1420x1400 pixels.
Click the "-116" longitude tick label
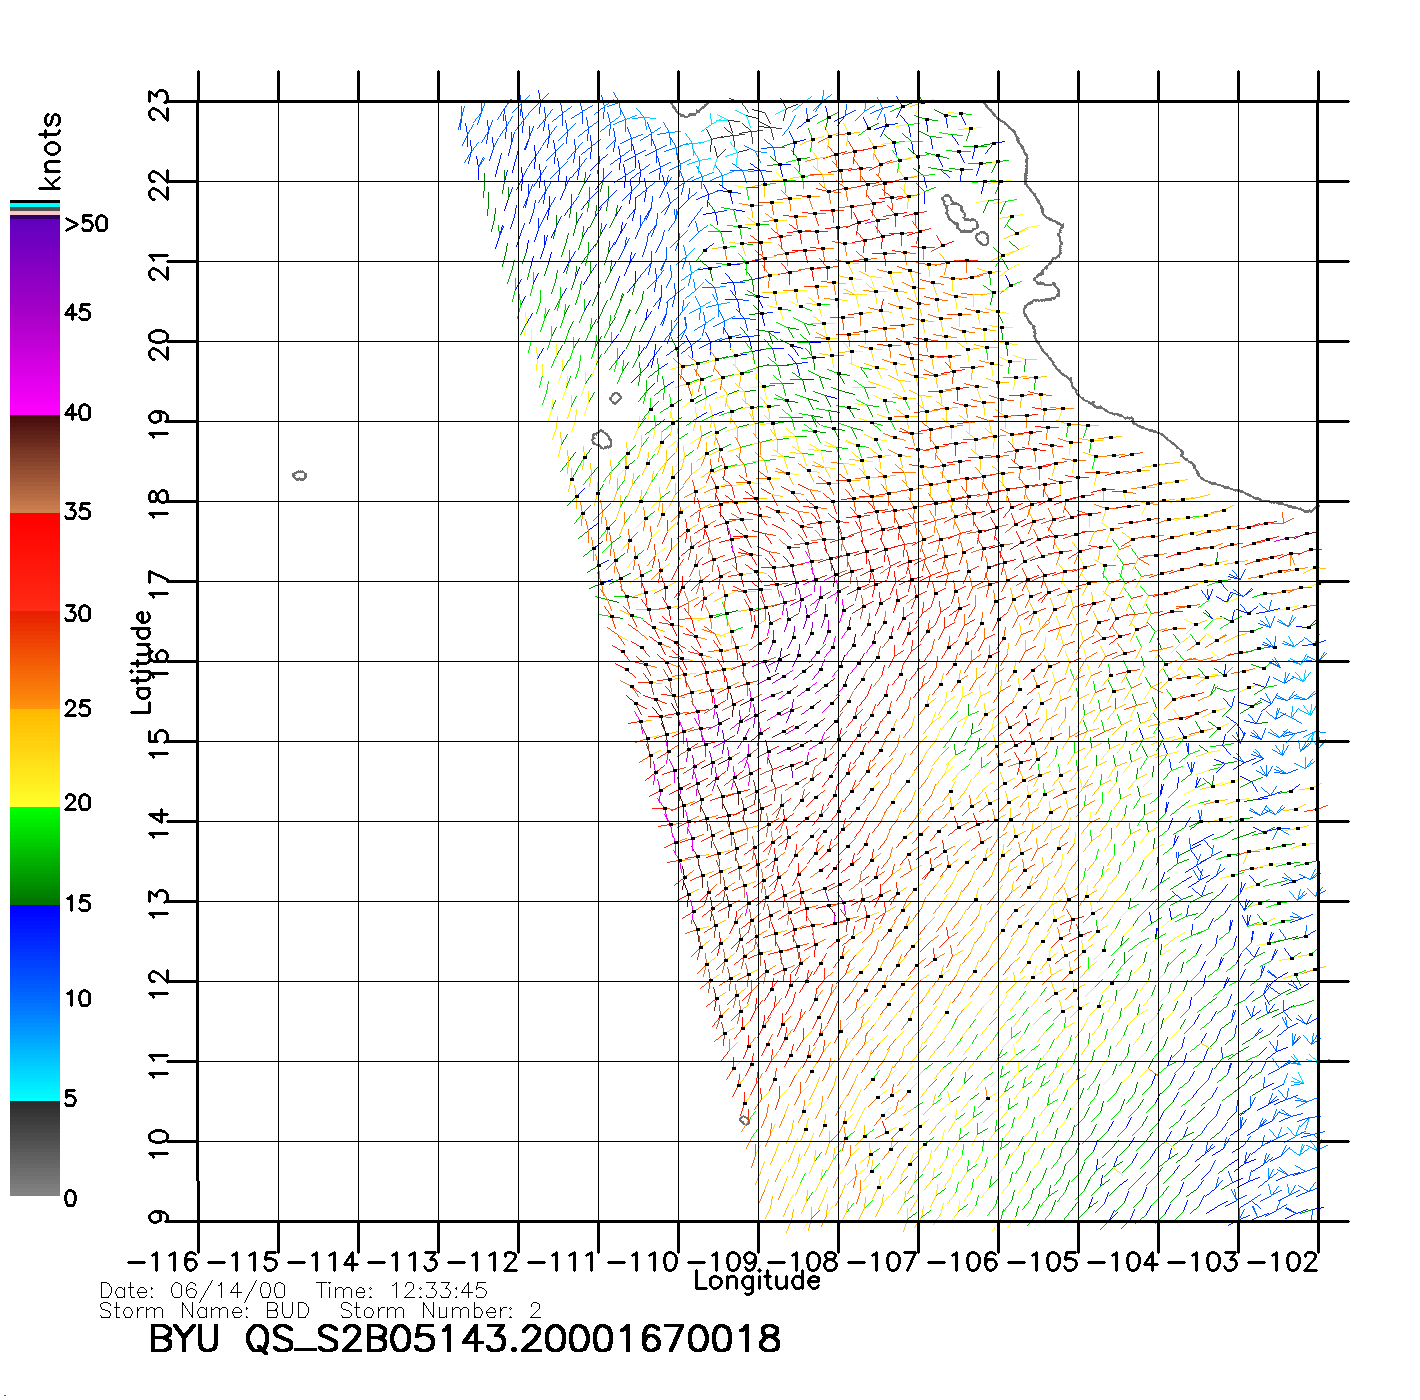162,1262
